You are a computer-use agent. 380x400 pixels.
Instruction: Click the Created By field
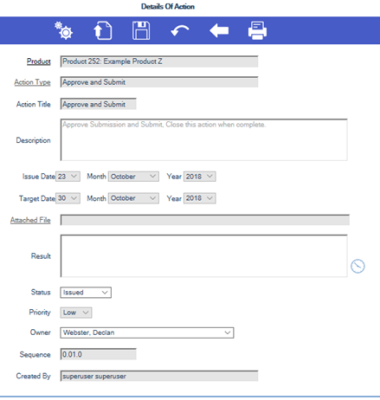point(159,376)
